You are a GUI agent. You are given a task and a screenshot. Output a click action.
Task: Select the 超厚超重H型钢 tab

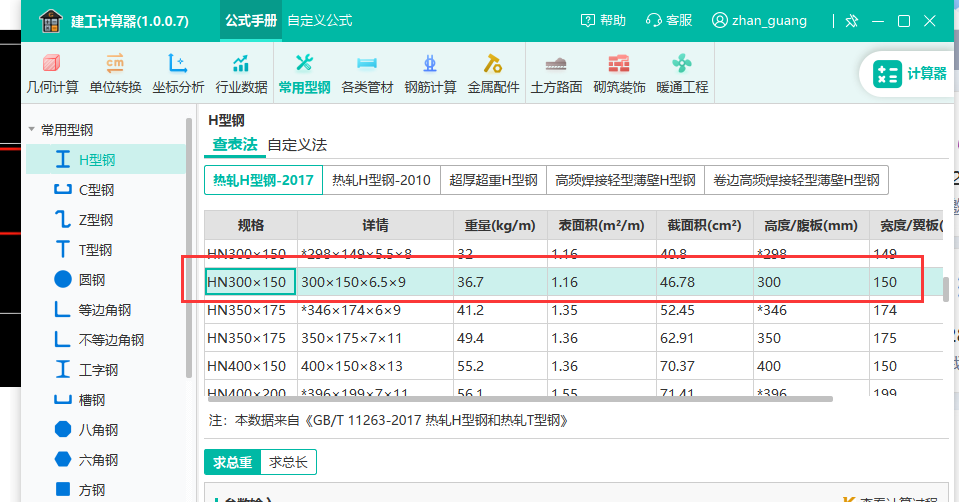coord(493,180)
